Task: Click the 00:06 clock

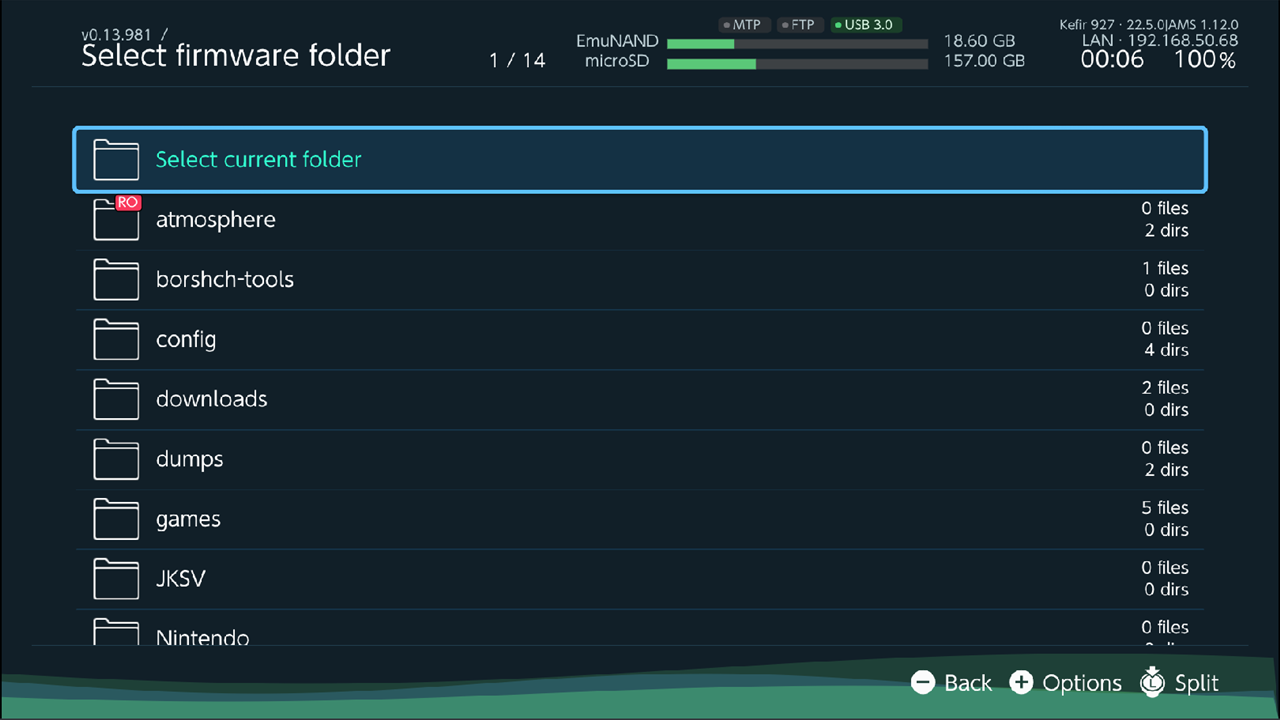Action: click(x=1112, y=61)
